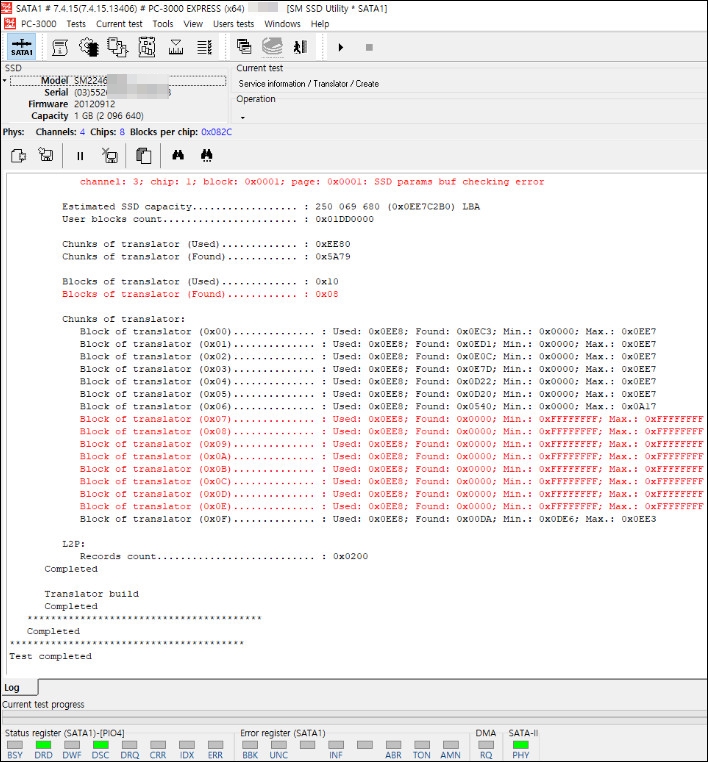The width and height of the screenshot is (708, 762).
Task: Click the walking-man exit icon
Action: coord(300,47)
